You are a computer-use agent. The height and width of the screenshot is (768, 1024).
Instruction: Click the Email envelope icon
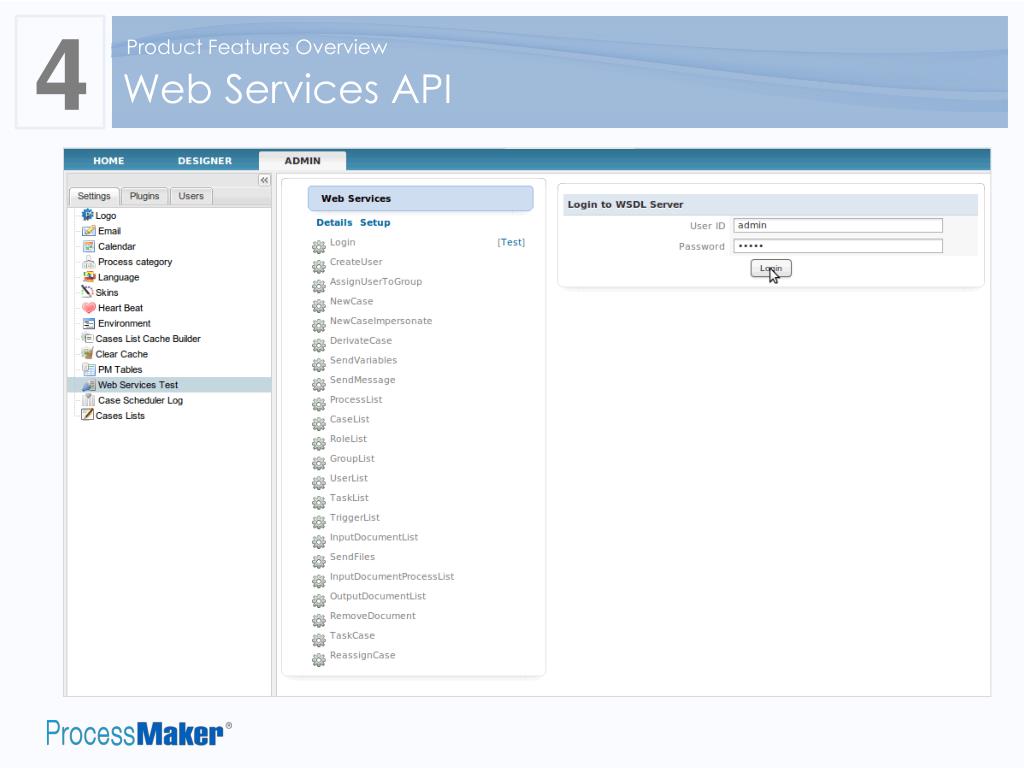click(x=89, y=231)
